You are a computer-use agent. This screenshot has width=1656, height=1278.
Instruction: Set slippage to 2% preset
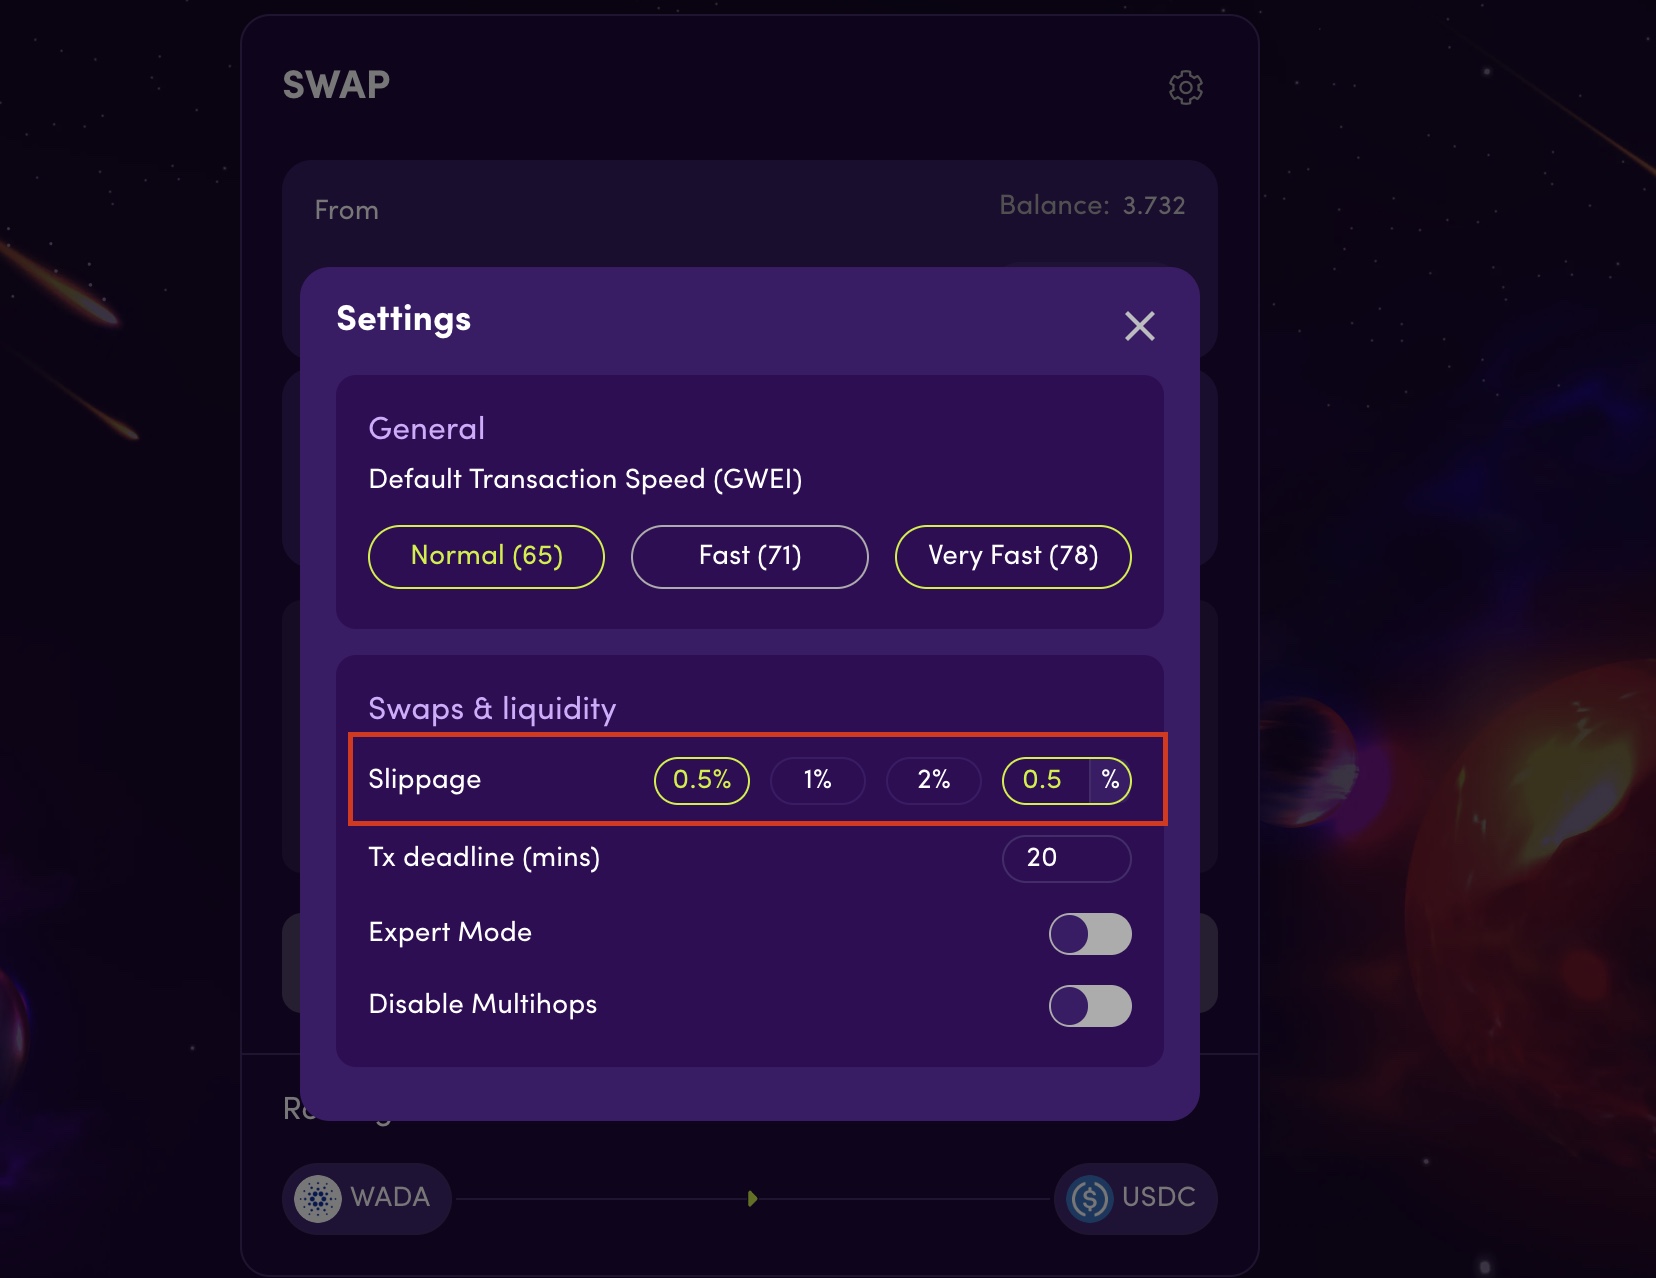[934, 780]
